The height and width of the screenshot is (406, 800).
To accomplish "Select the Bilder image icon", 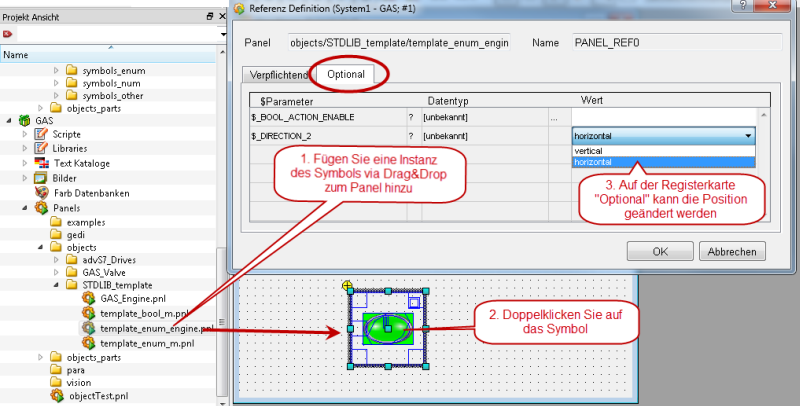I will (42, 177).
